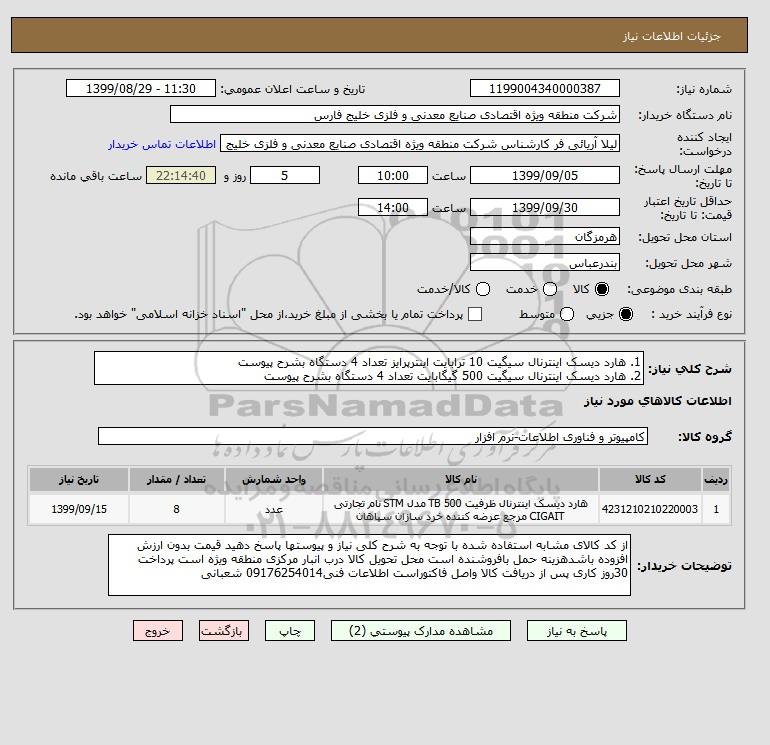Toggle the Islamic treasury payment checkbox
770x745 pixels.
[475, 314]
